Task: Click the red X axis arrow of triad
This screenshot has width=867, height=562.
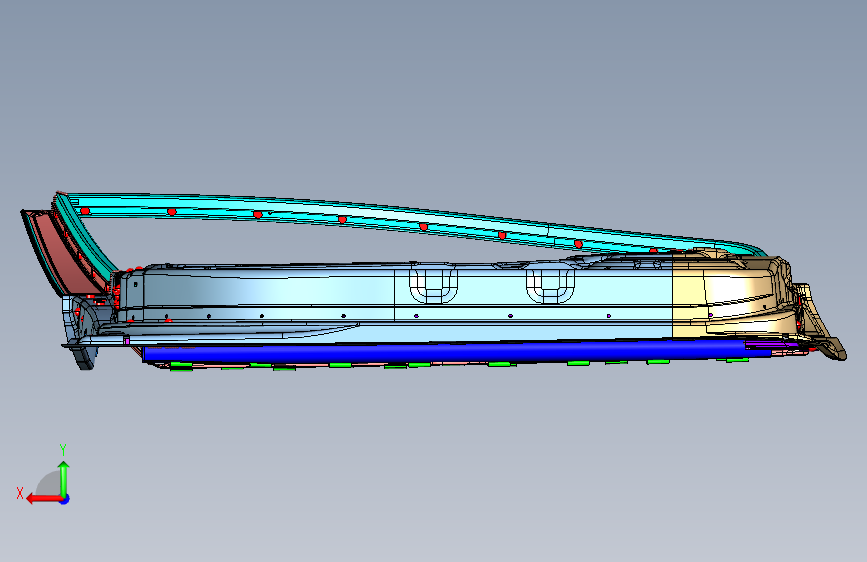Action: pyautogui.click(x=43, y=499)
